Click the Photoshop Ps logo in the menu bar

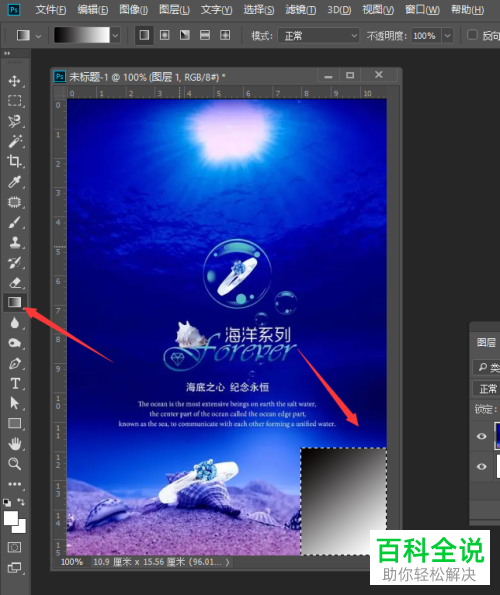pyautogui.click(x=14, y=9)
